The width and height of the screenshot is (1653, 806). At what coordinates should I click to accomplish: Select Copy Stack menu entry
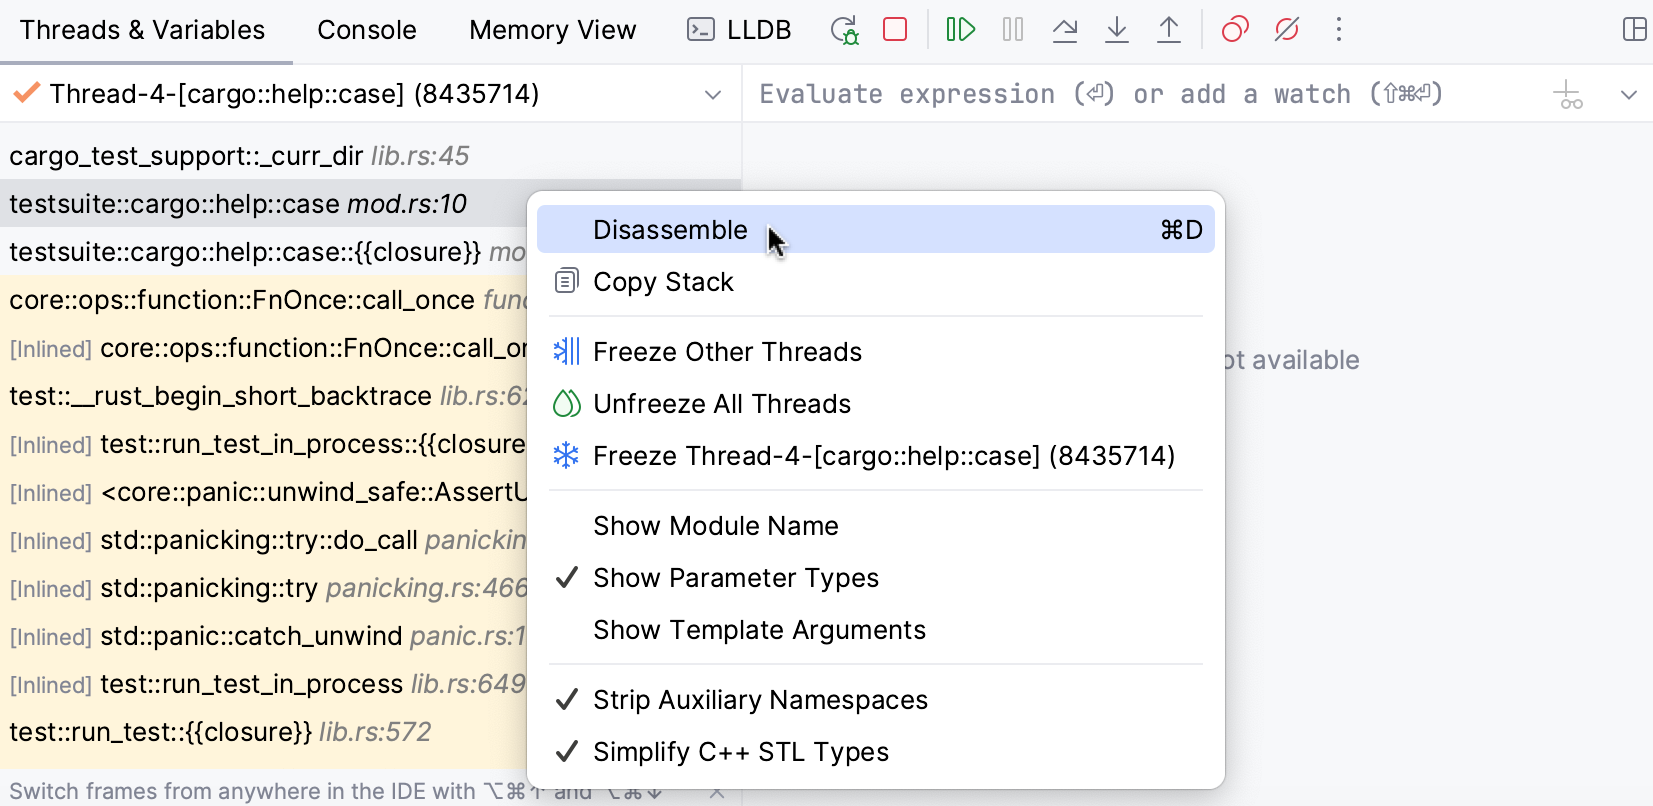pyautogui.click(x=663, y=282)
